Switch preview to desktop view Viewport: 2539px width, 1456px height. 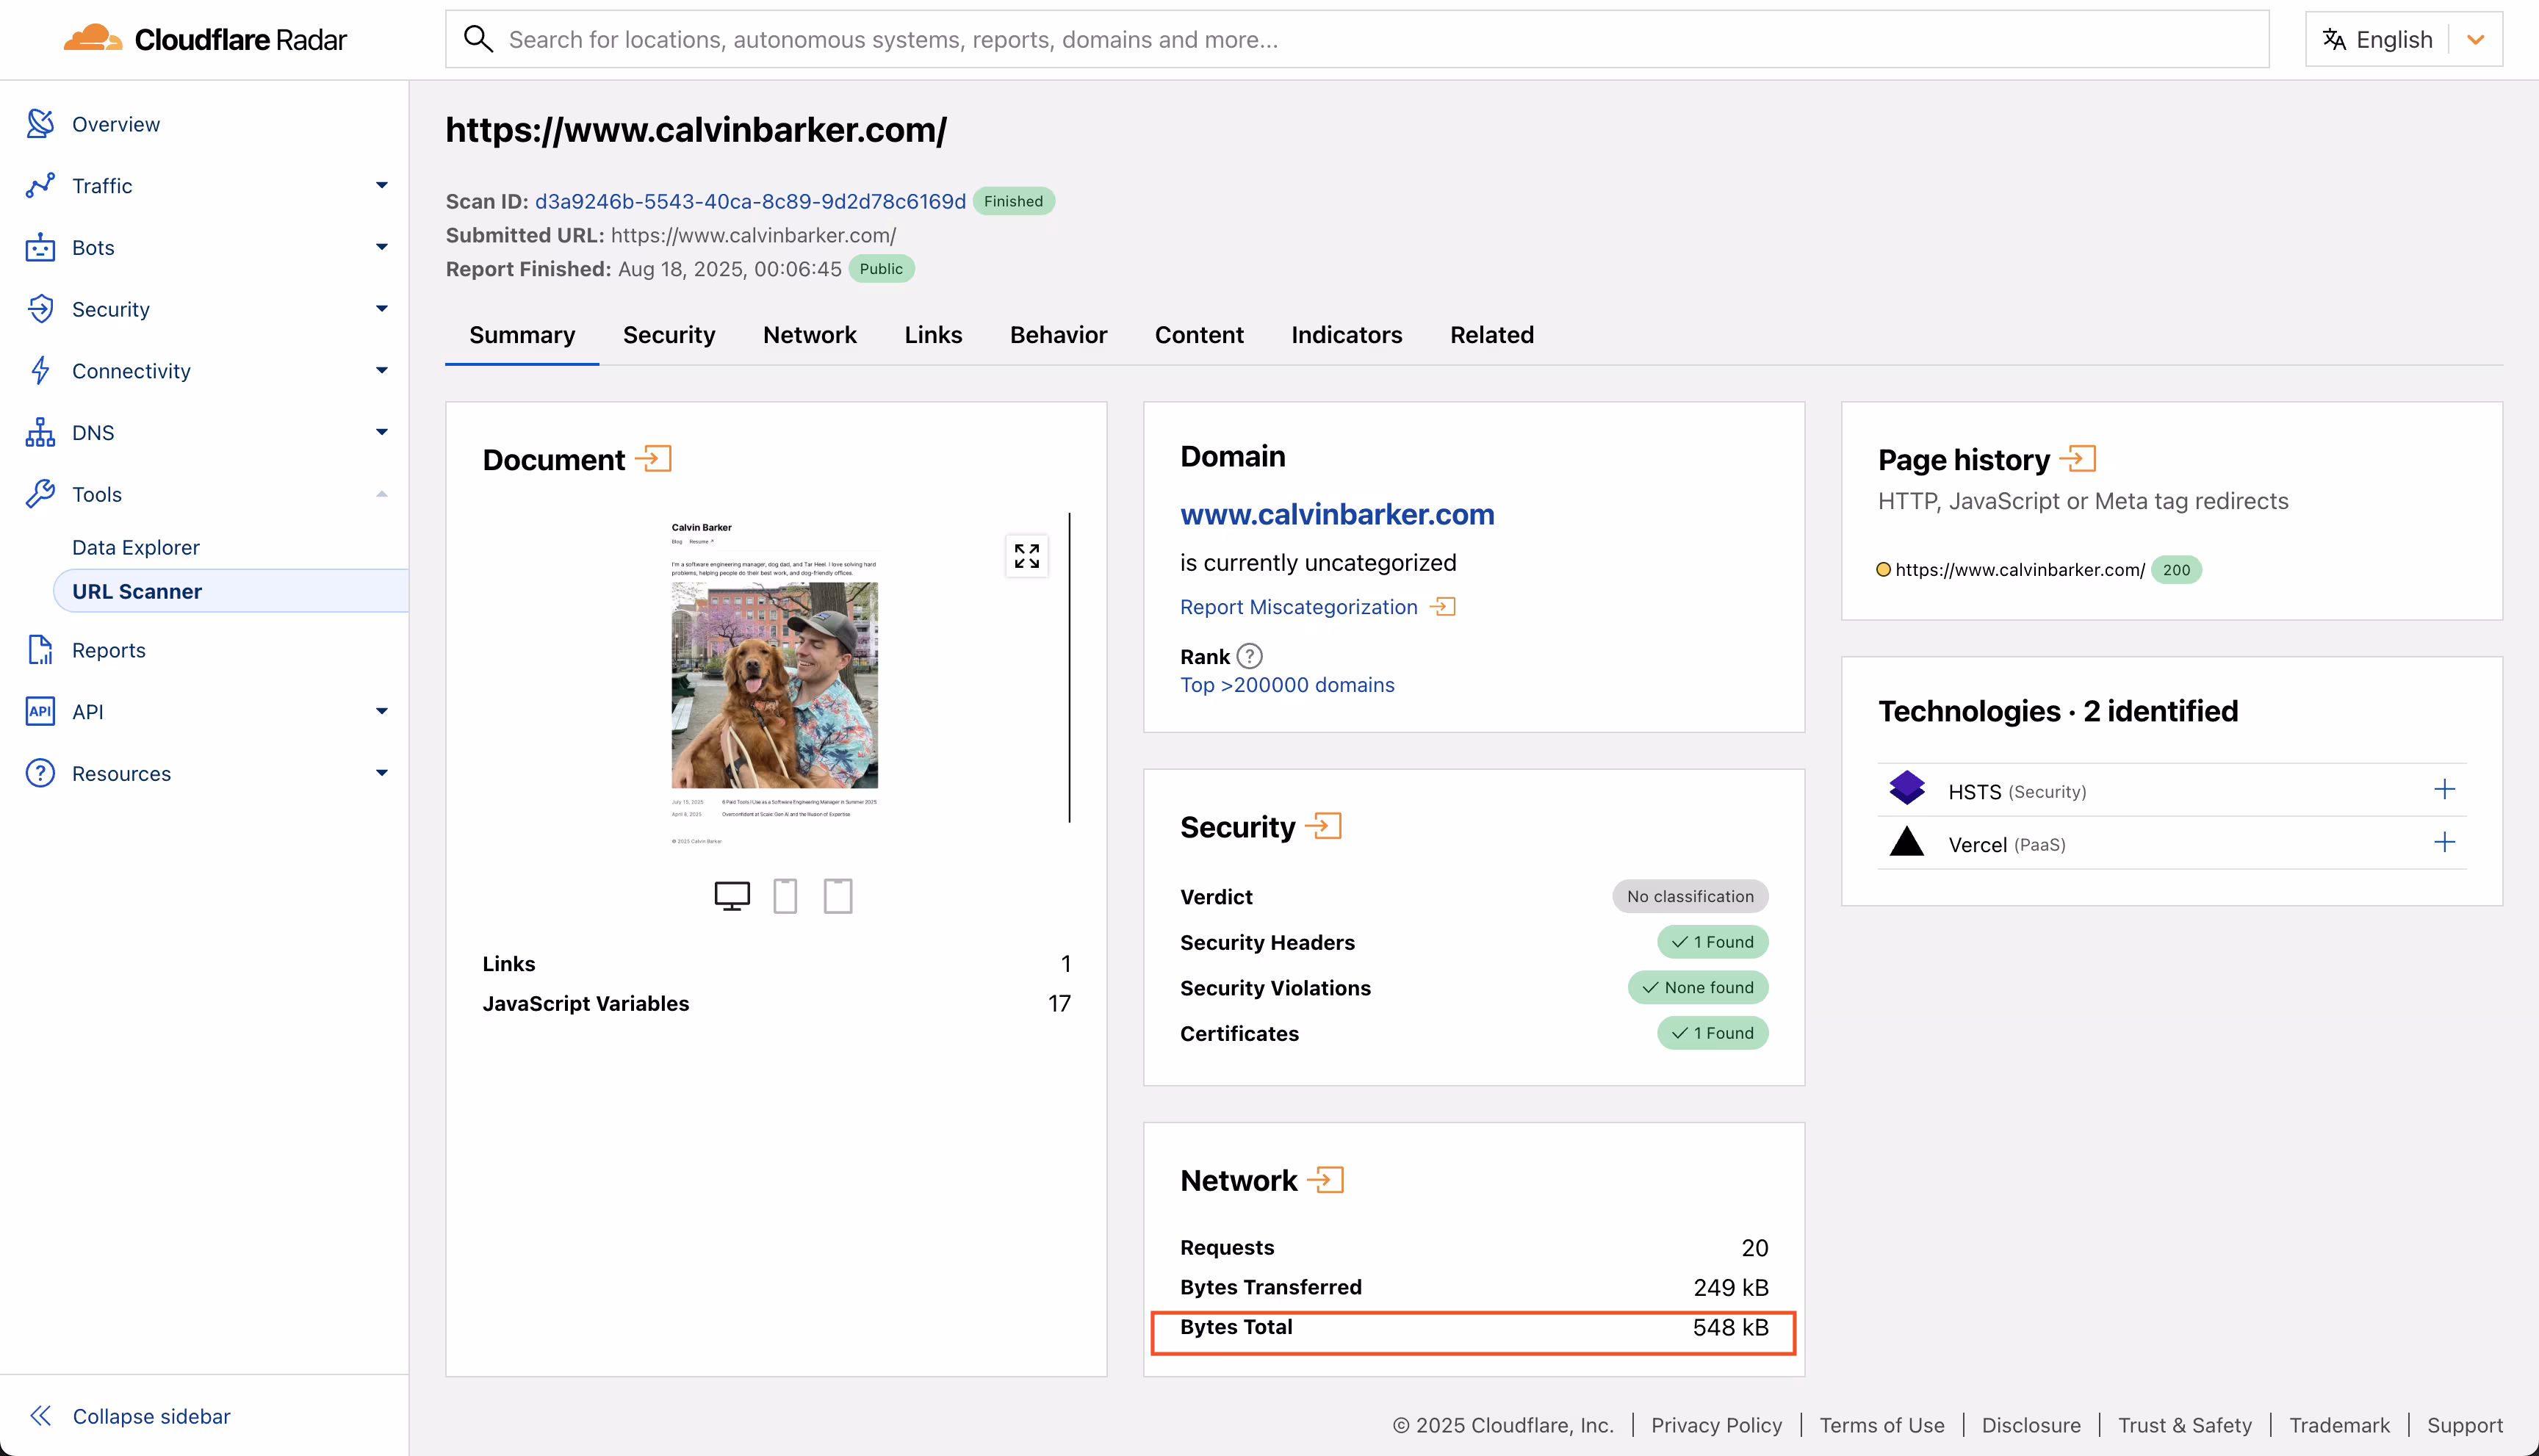pyautogui.click(x=732, y=895)
